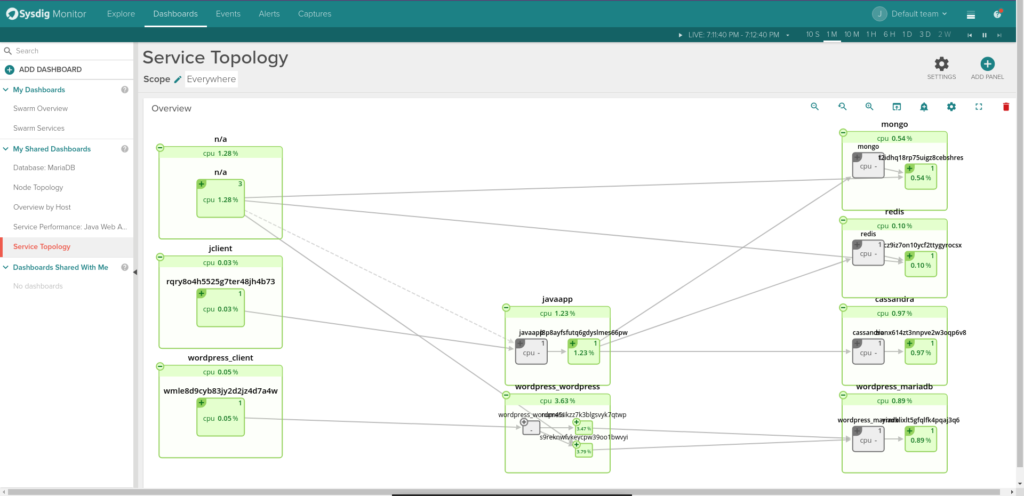This screenshot has height=496, width=1024.
Task: Collapse the jclient group box
Action: tap(160, 258)
